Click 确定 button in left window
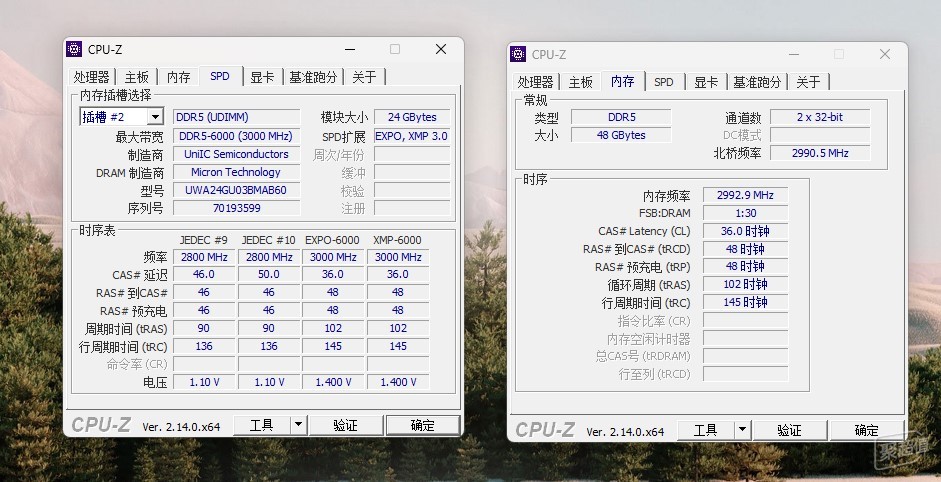The height and width of the screenshot is (482, 941). coord(422,425)
